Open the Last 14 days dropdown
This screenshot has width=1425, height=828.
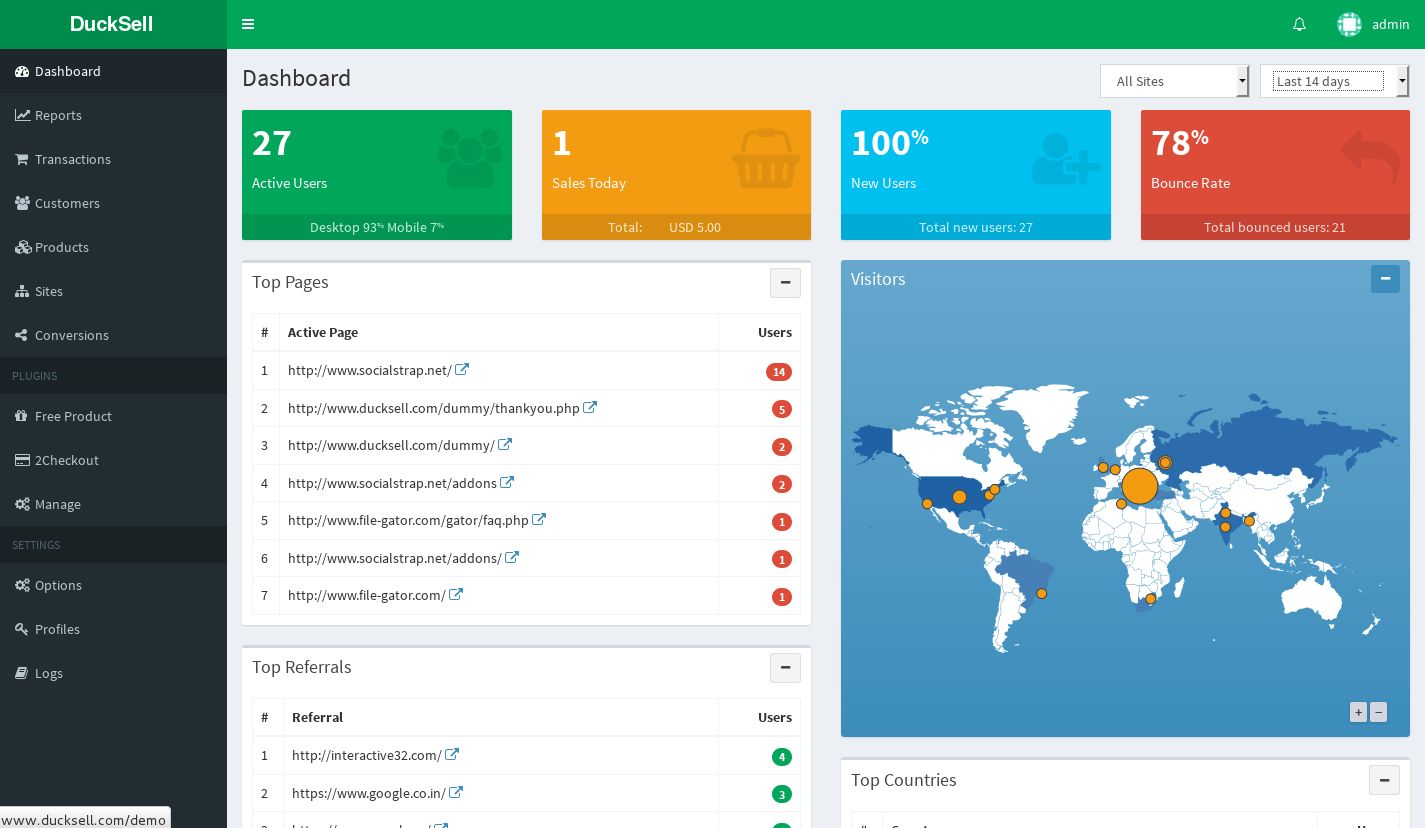[x=1334, y=81]
